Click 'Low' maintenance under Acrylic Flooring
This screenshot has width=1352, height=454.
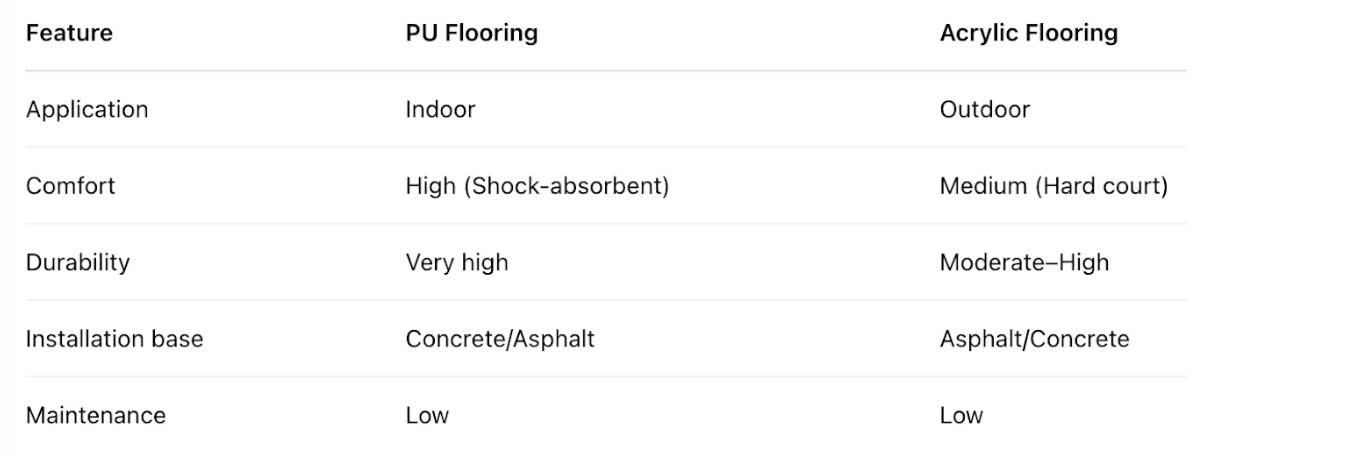pyautogui.click(x=961, y=416)
